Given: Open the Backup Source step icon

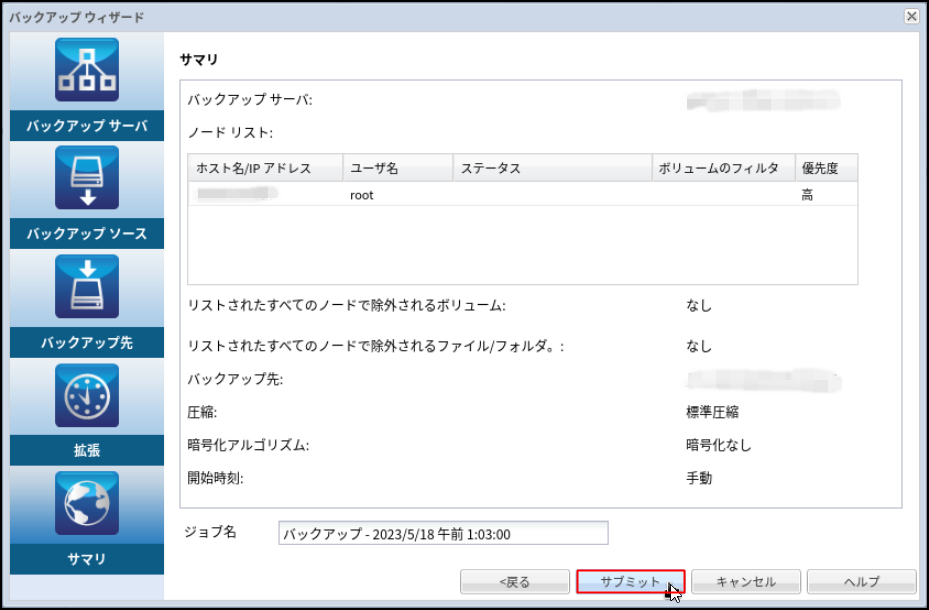Looking at the screenshot, I should click(x=87, y=178).
